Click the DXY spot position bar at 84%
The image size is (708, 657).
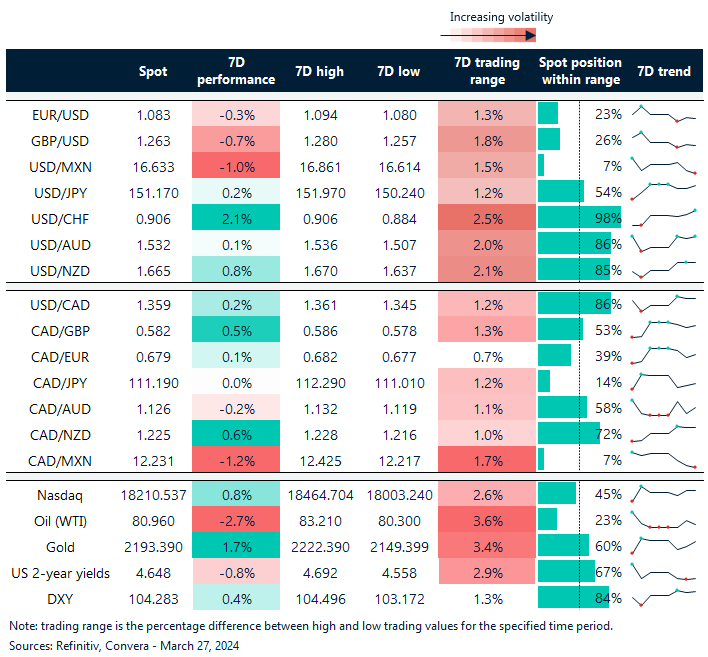[574, 597]
